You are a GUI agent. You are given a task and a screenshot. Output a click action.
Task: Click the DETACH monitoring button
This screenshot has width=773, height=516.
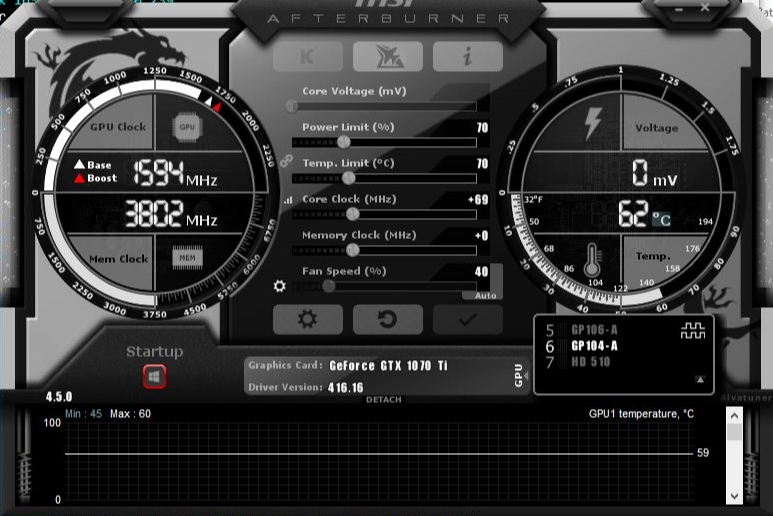(x=384, y=400)
